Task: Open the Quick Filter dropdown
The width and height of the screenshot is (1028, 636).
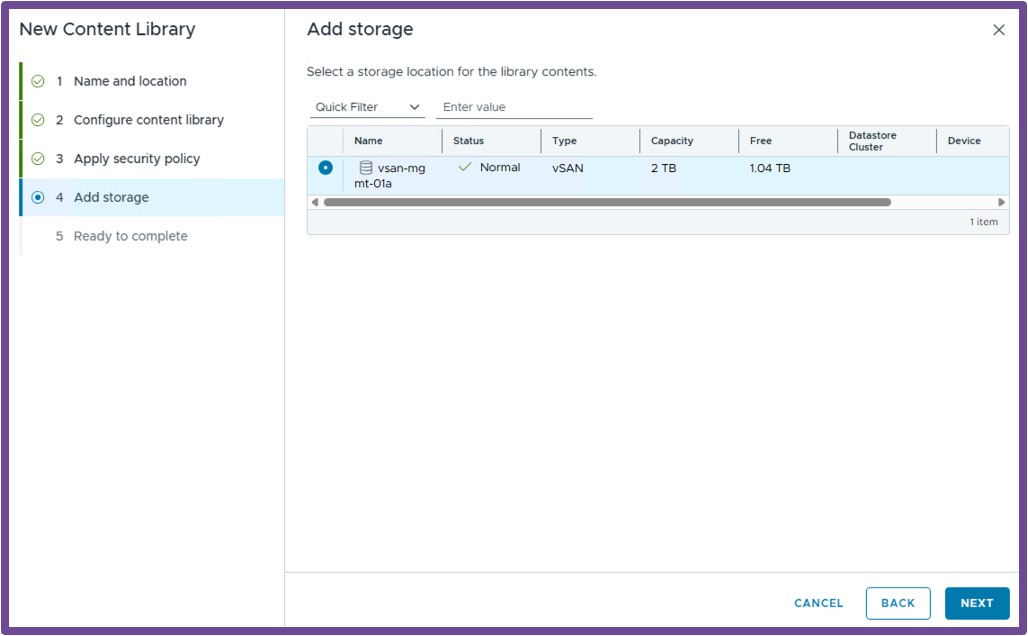Action: pos(367,107)
